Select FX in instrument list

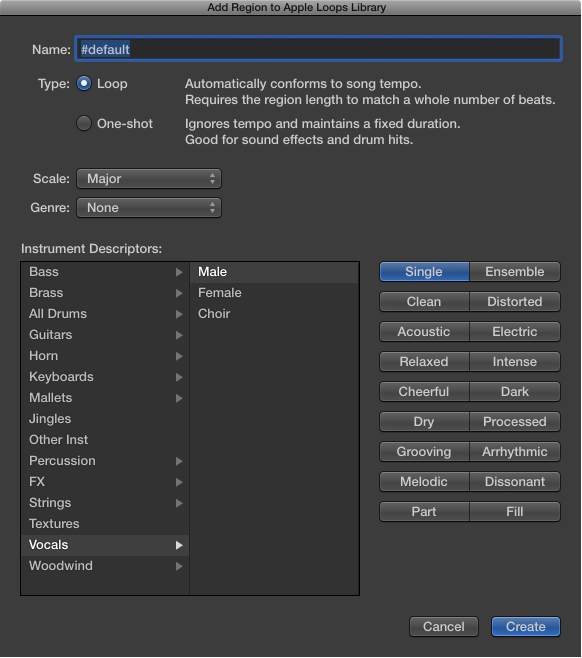105,482
